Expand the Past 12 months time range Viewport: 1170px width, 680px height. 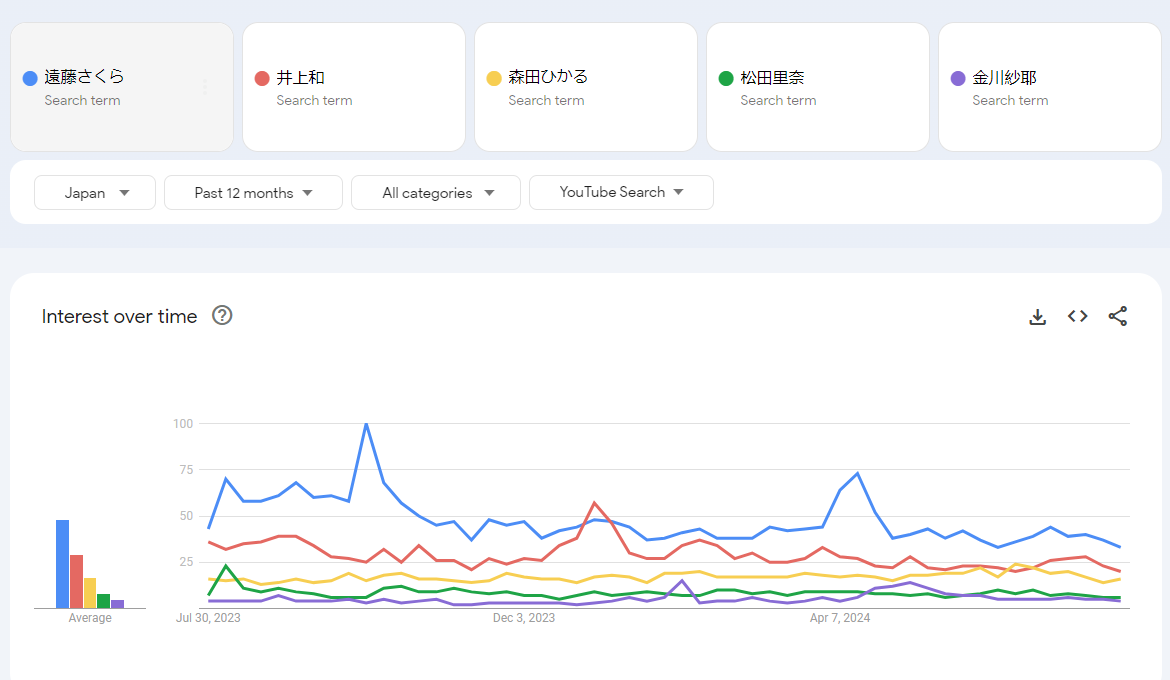click(x=253, y=193)
